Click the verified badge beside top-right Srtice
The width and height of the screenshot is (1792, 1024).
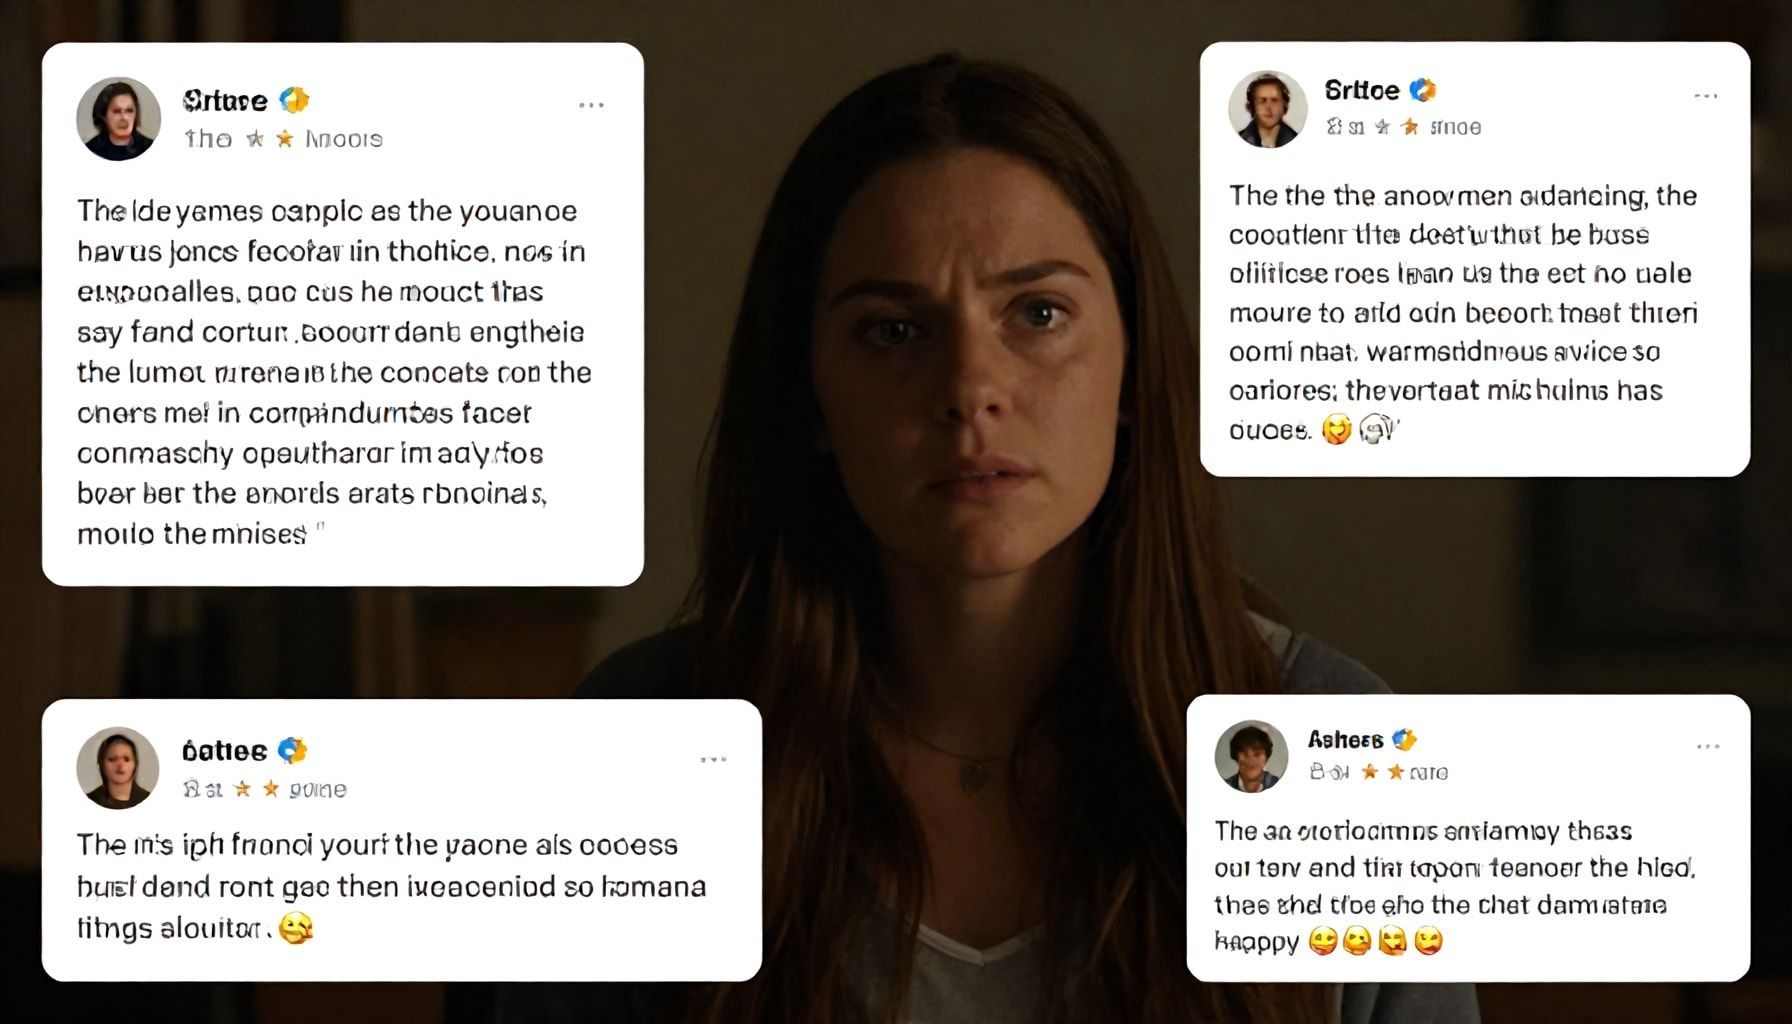pyautogui.click(x=1423, y=90)
